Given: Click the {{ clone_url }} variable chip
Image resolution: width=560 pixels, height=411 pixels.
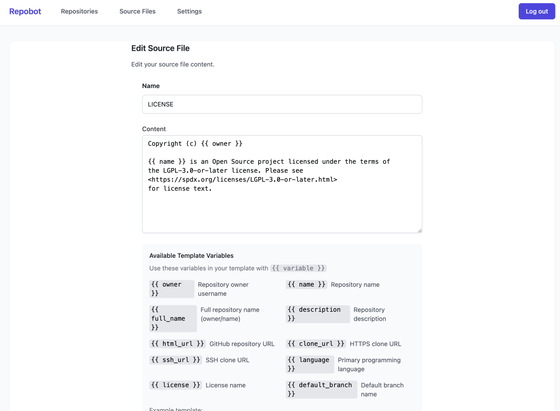Looking at the screenshot, I should [316, 344].
